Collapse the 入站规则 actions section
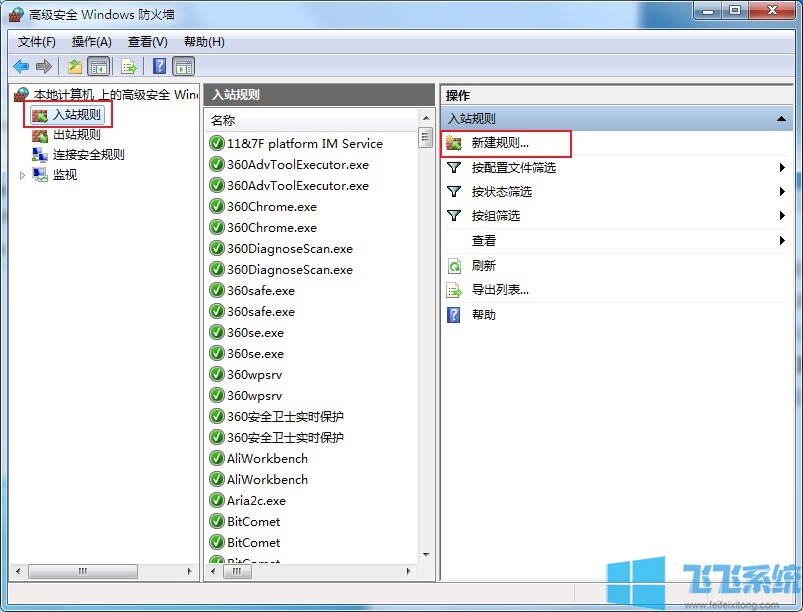803x612 pixels. pyautogui.click(x=783, y=117)
